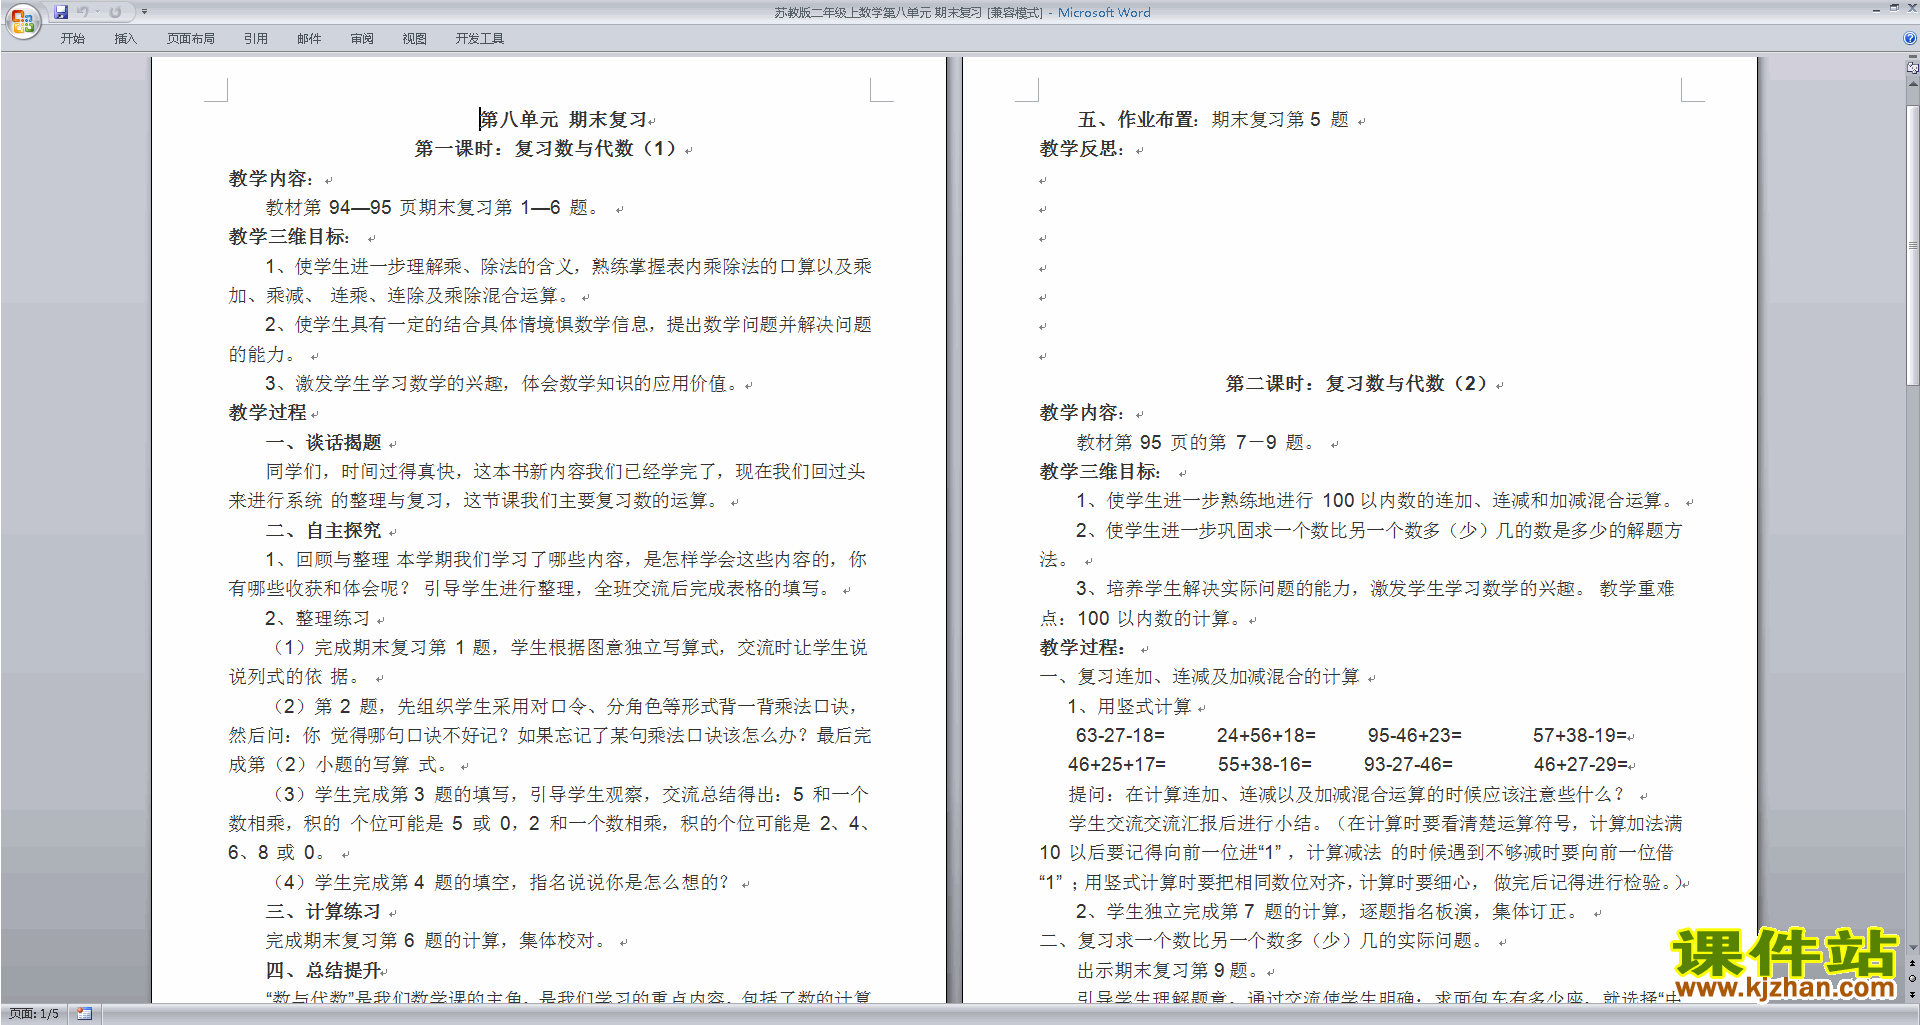Select the 视图 ribbon tab
The image size is (1920, 1025).
click(414, 38)
